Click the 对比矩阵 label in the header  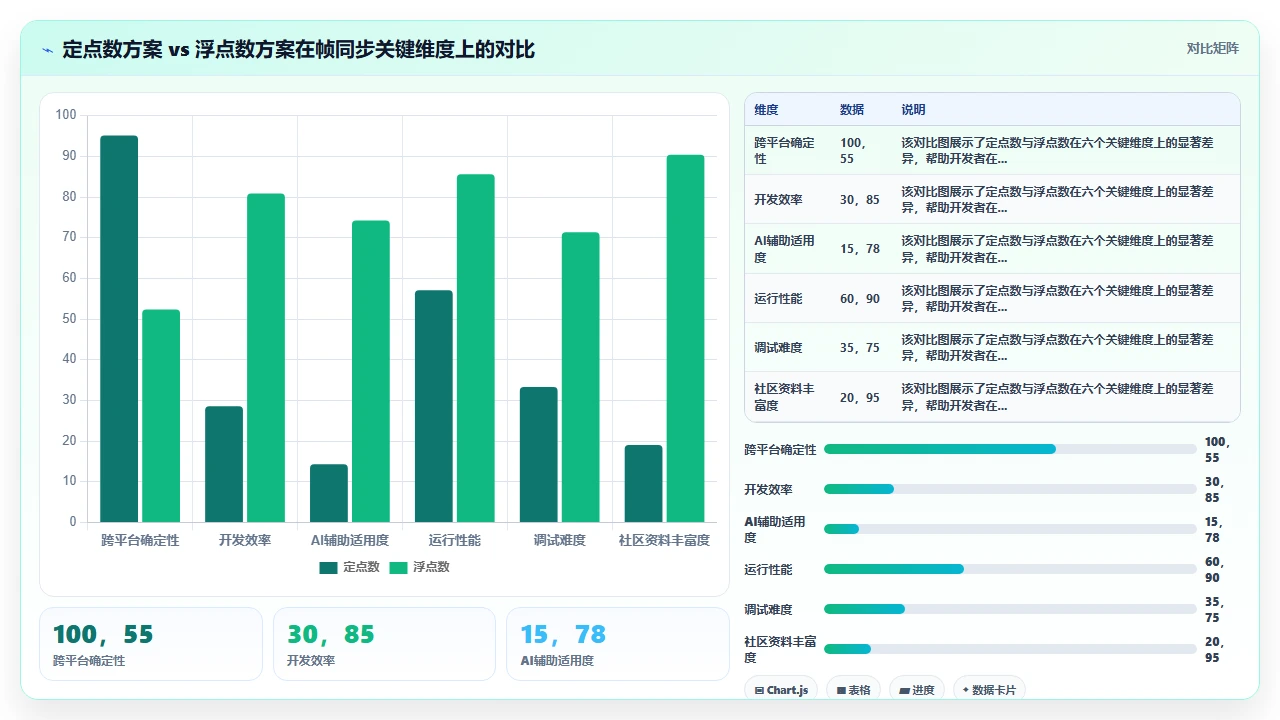pos(1212,49)
